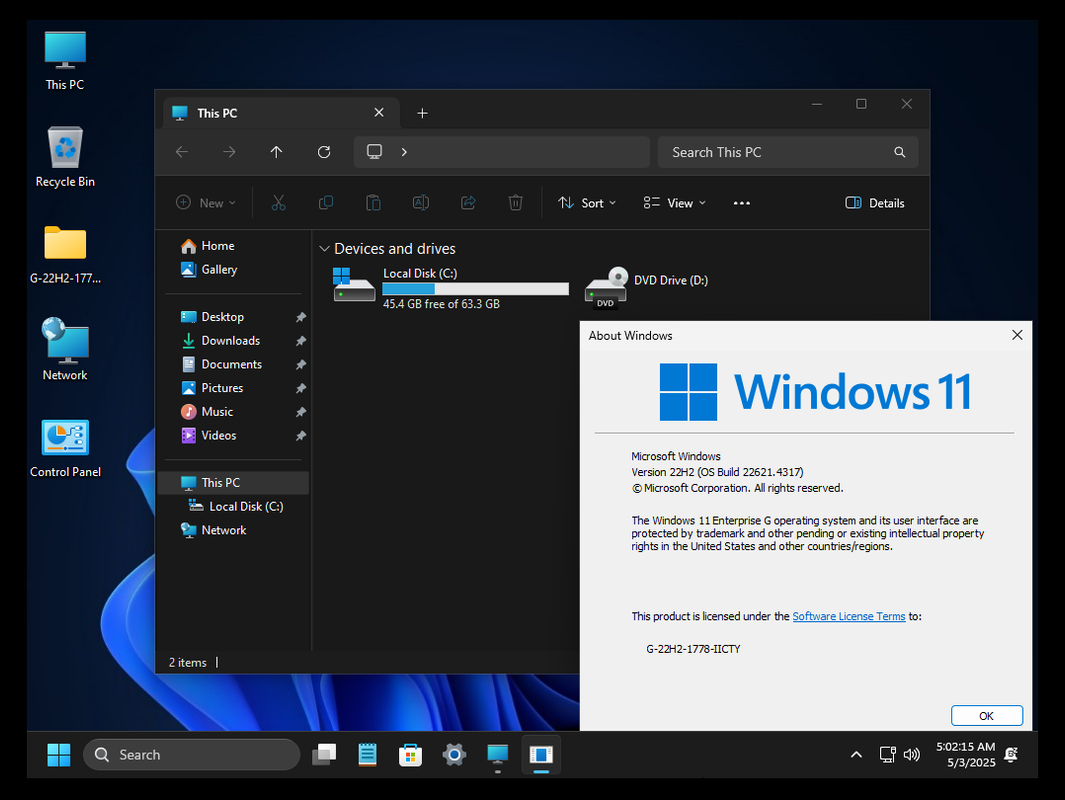Image resolution: width=1065 pixels, height=800 pixels.
Task: Open the network tray icon
Action: (887, 754)
